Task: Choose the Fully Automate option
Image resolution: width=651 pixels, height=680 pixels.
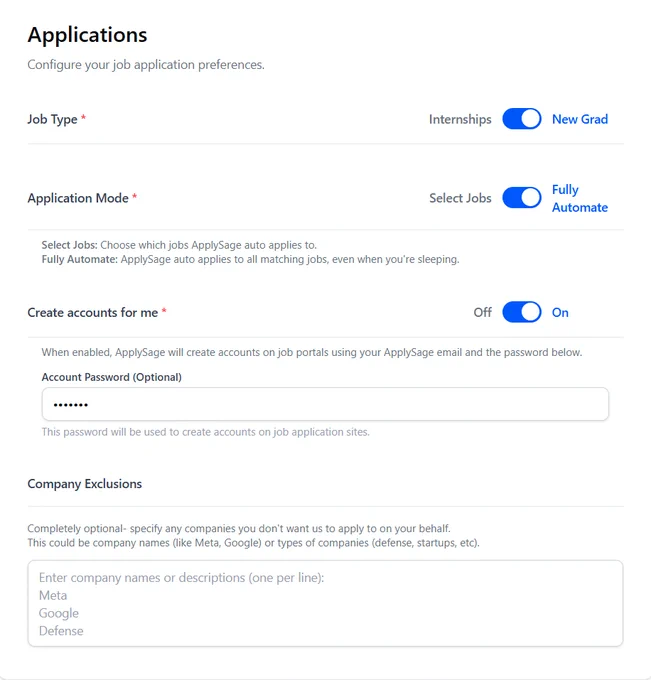Action: point(580,198)
